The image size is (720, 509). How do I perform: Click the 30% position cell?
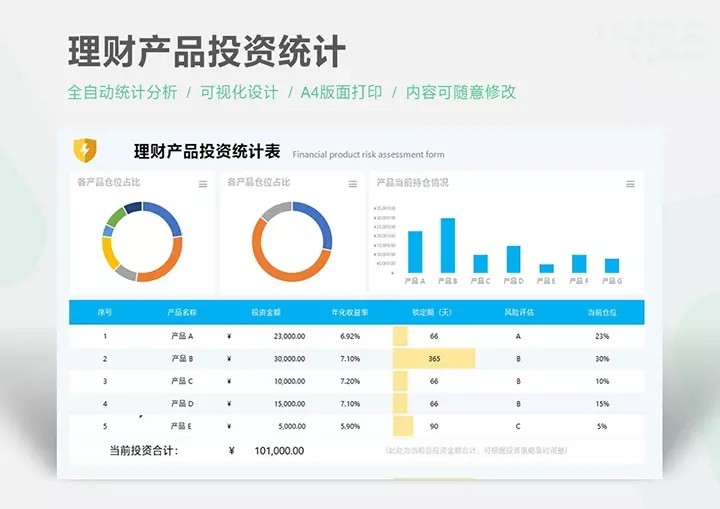click(602, 359)
